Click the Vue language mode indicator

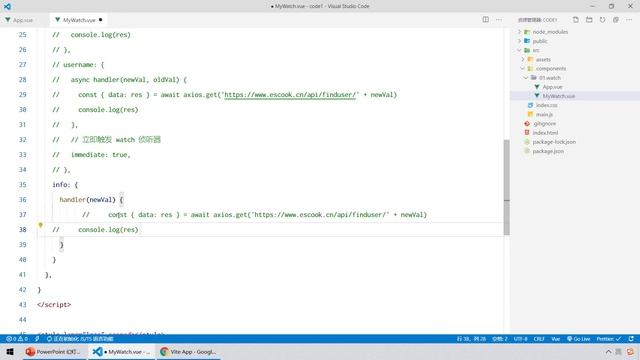pos(556,339)
